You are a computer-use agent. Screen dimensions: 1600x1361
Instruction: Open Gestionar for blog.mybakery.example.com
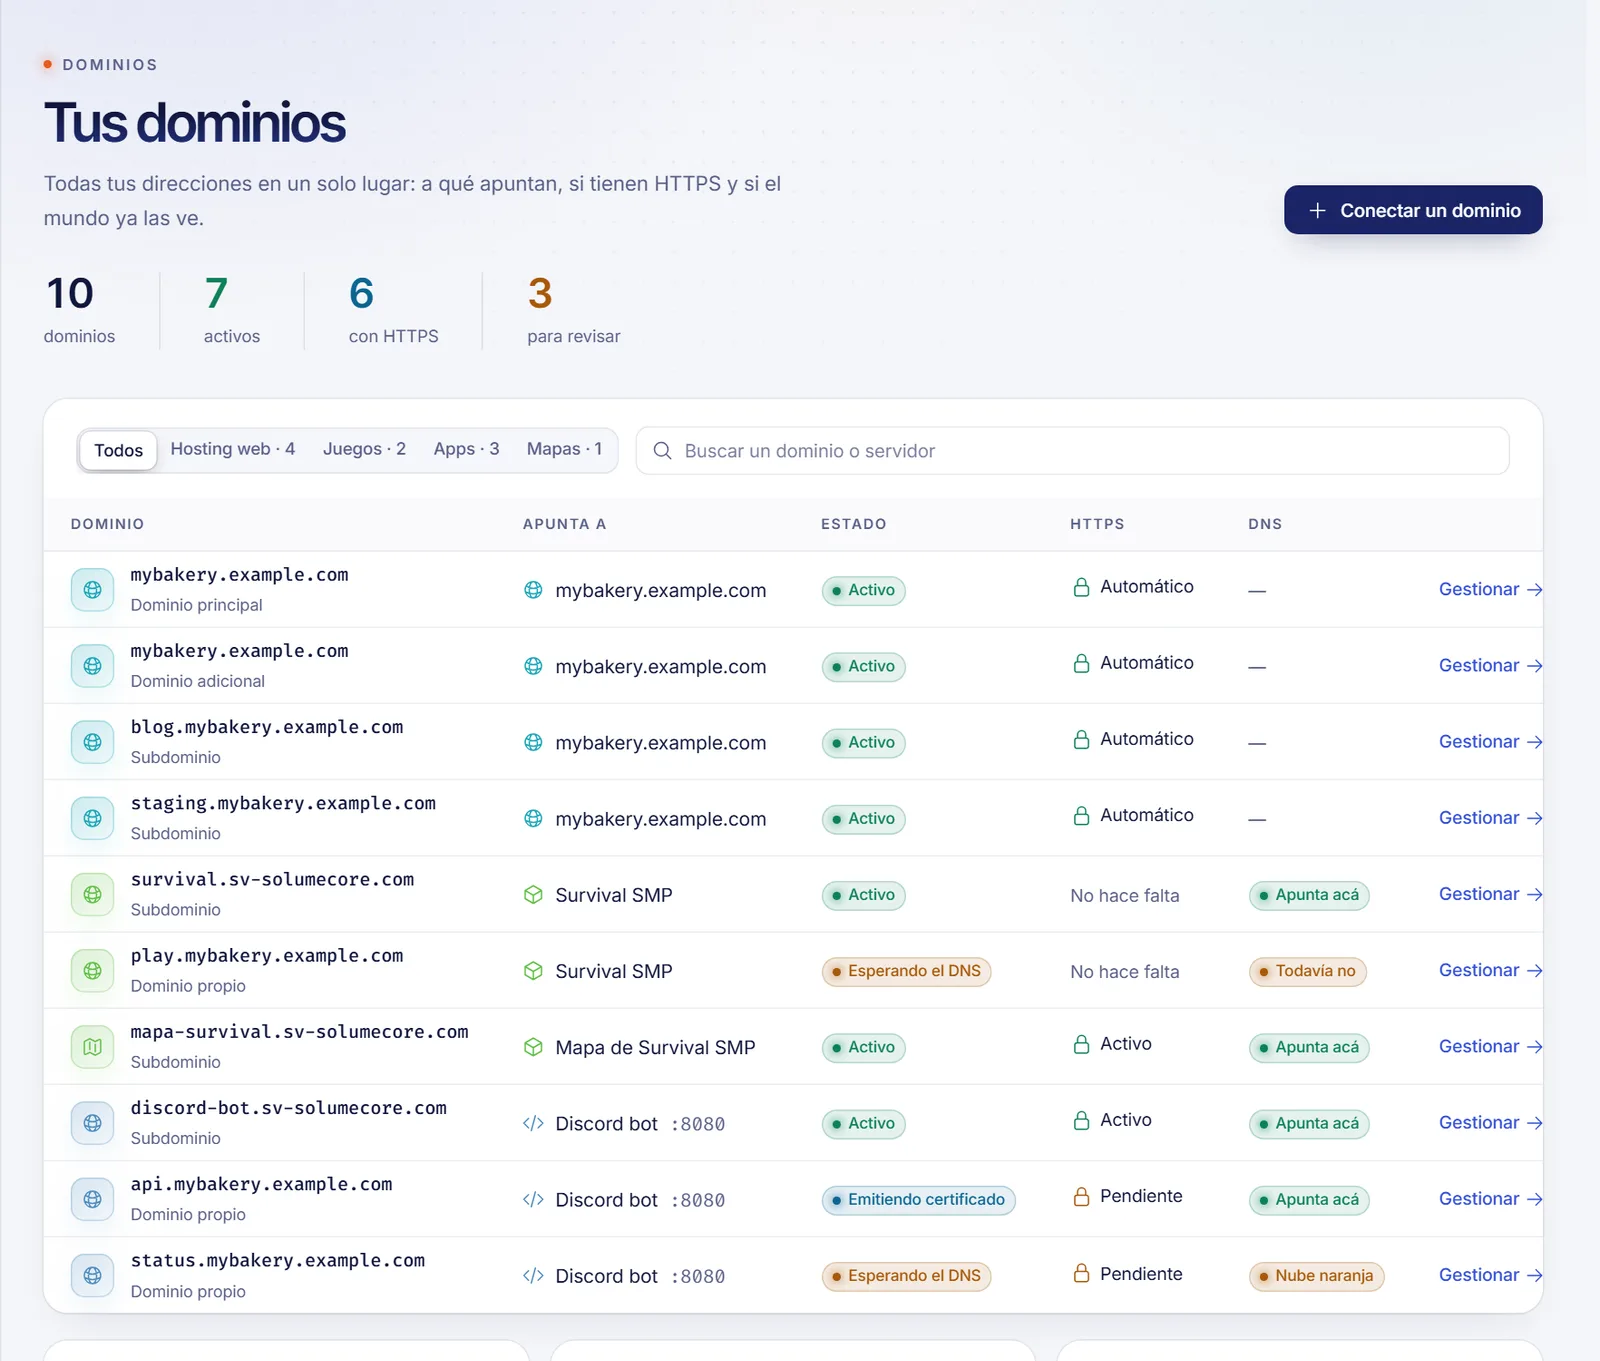(1490, 741)
